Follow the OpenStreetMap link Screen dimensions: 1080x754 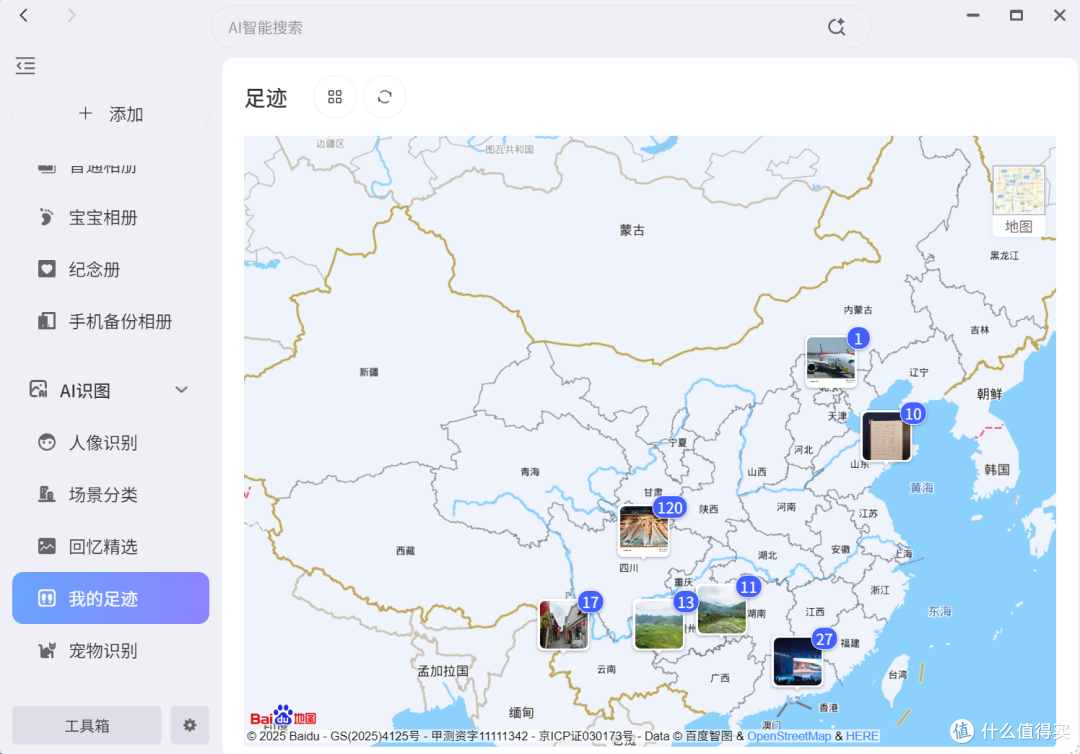click(789, 736)
